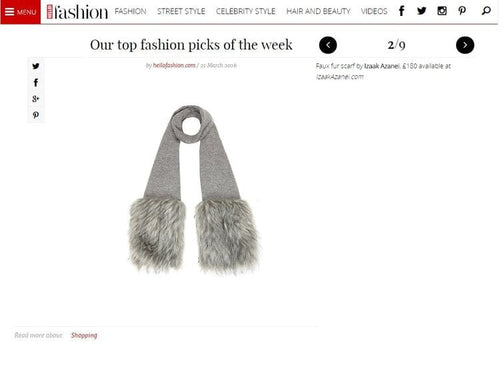Share article on Google Plus sidebar icon
Image resolution: width=500 pixels, height=374 pixels.
click(x=36, y=99)
